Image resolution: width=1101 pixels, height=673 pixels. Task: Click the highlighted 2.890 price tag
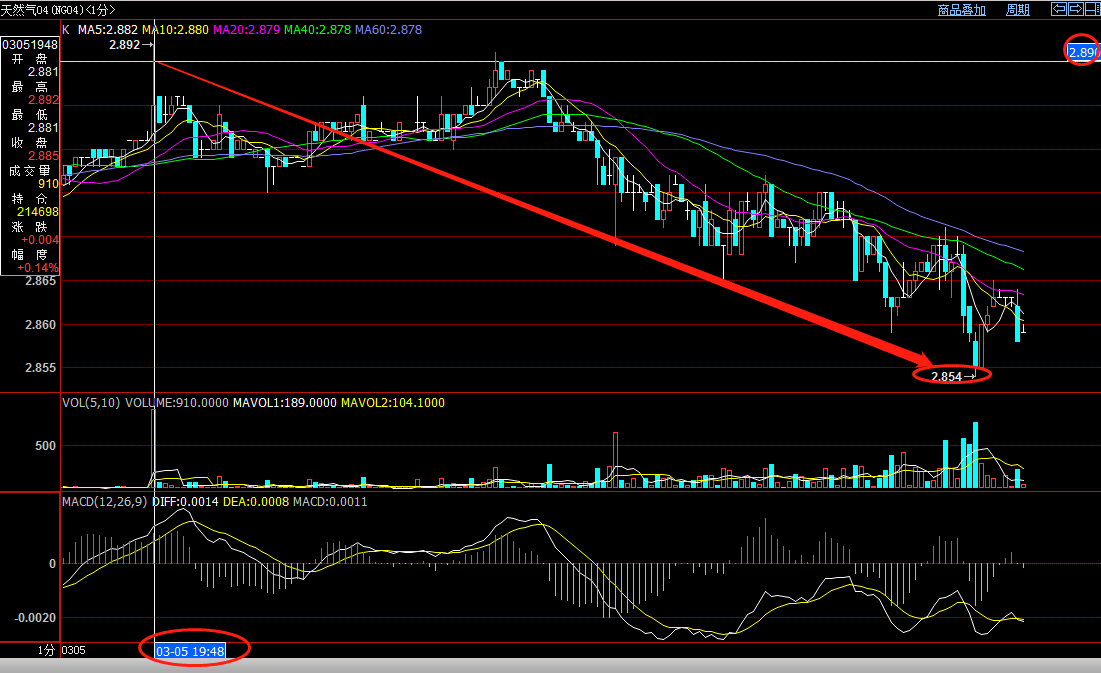click(x=1083, y=52)
